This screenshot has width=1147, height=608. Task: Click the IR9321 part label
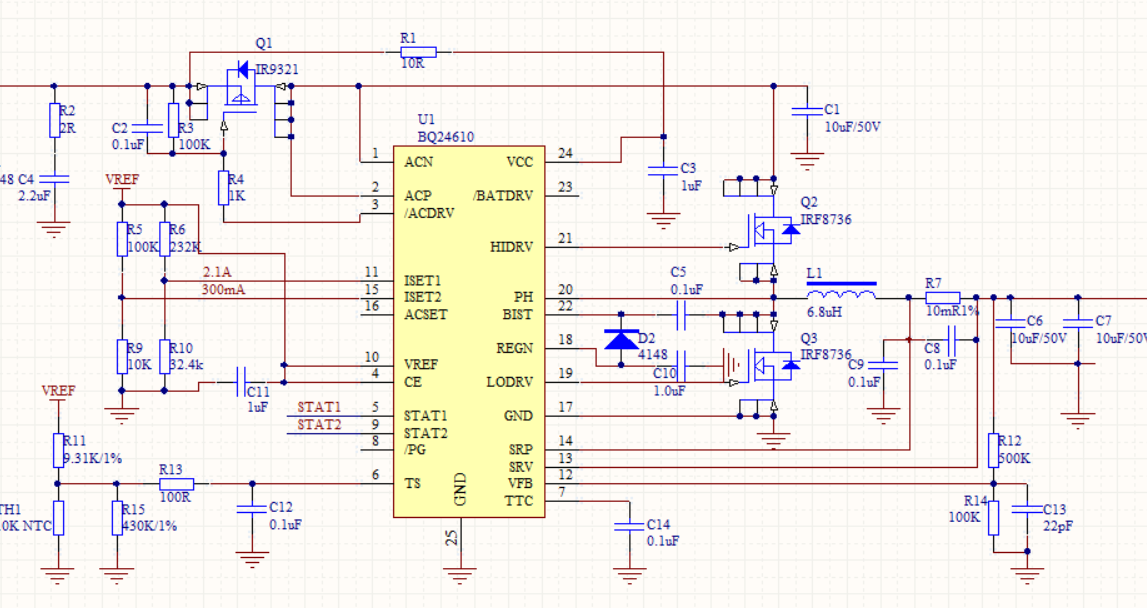point(277,70)
